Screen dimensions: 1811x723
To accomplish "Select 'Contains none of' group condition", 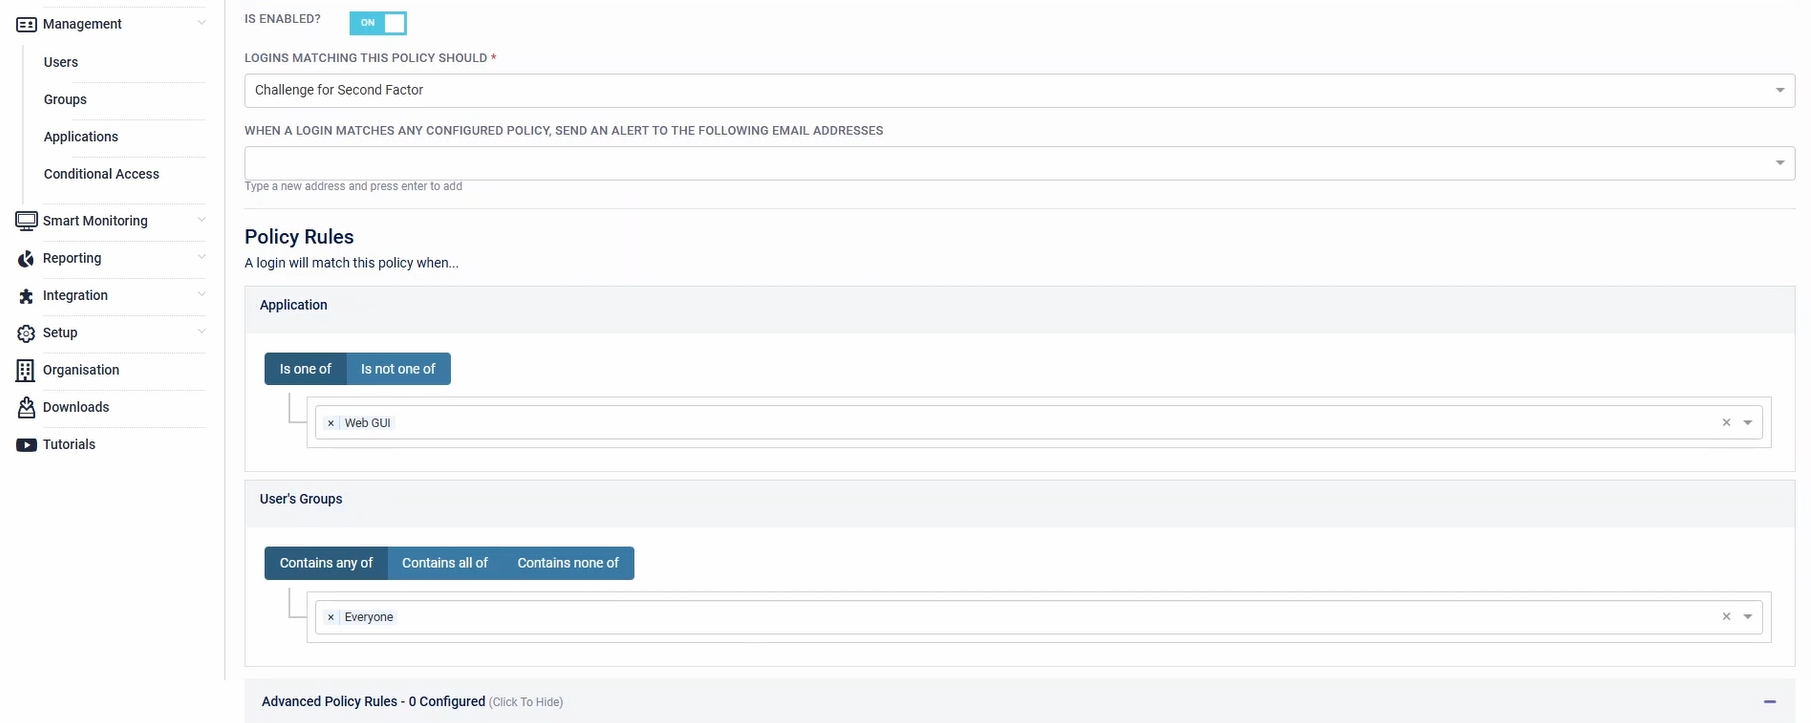I will click(568, 563).
